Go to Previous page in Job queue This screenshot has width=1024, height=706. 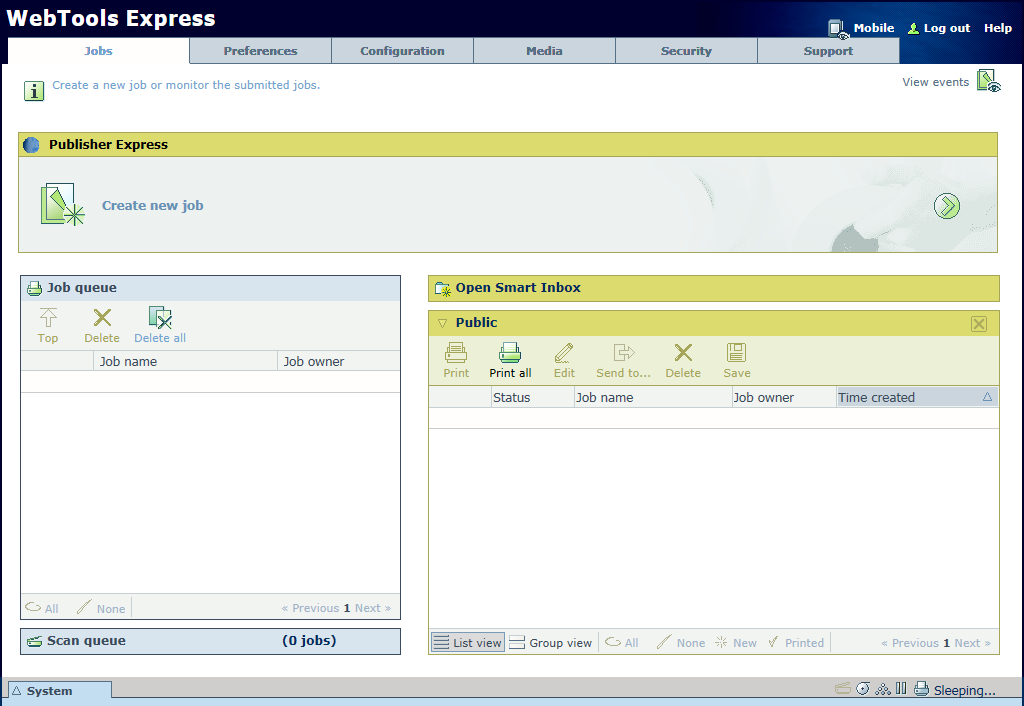tap(310, 608)
